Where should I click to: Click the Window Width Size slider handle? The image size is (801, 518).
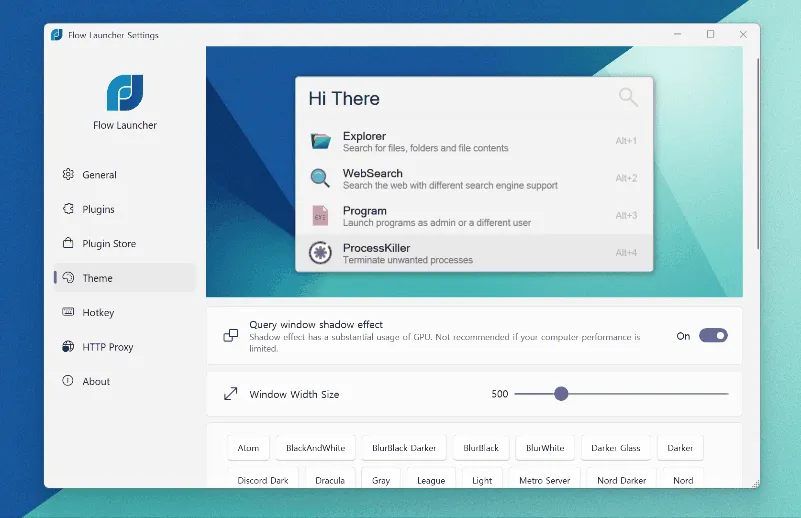(x=561, y=394)
